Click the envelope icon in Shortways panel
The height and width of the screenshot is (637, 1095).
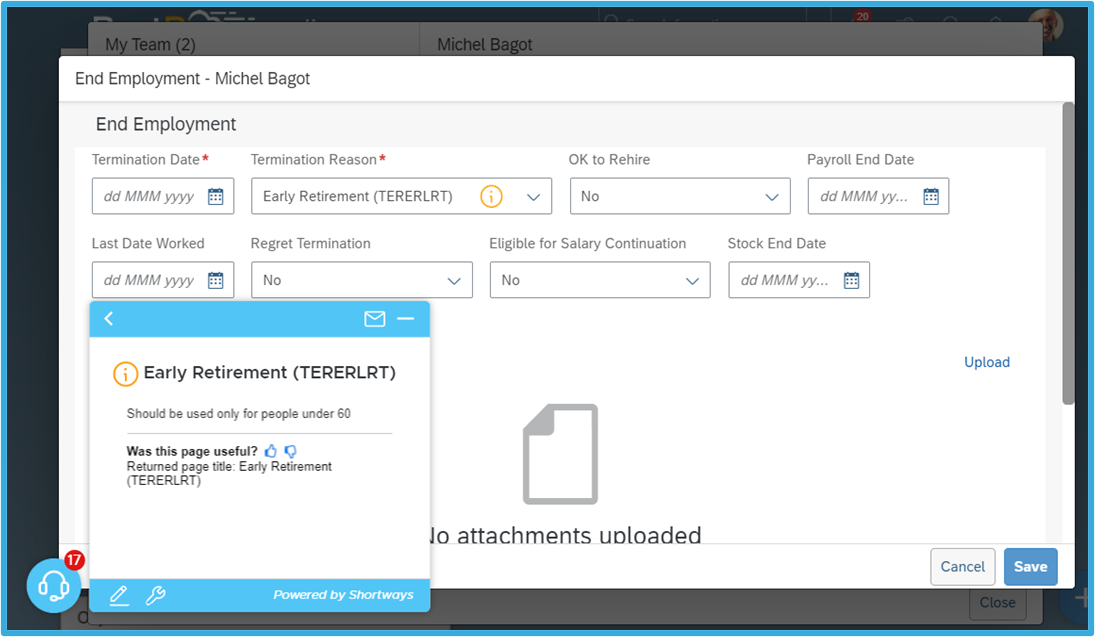[374, 319]
